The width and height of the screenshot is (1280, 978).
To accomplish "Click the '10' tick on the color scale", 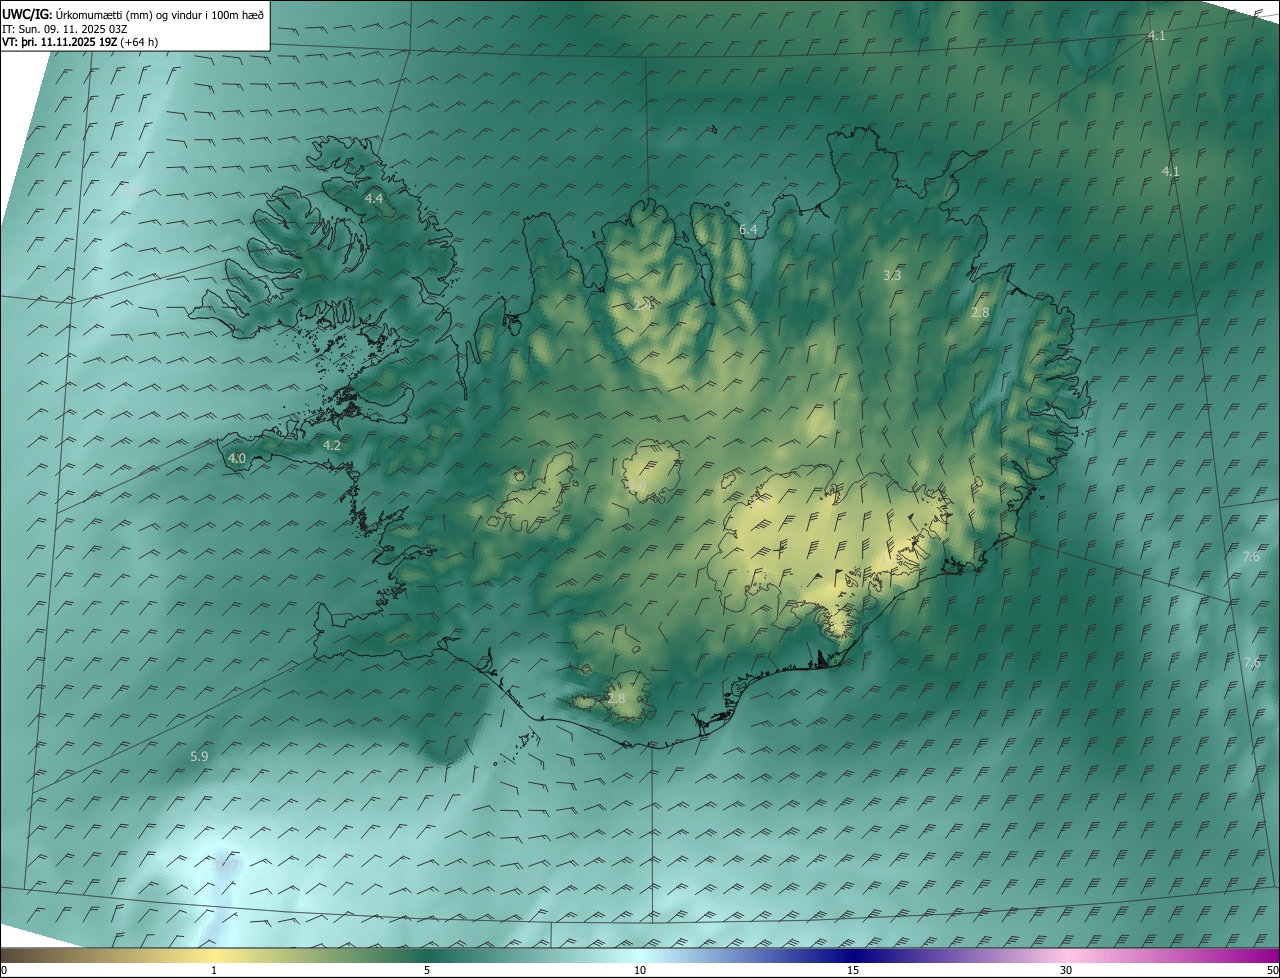I will 640,970.
